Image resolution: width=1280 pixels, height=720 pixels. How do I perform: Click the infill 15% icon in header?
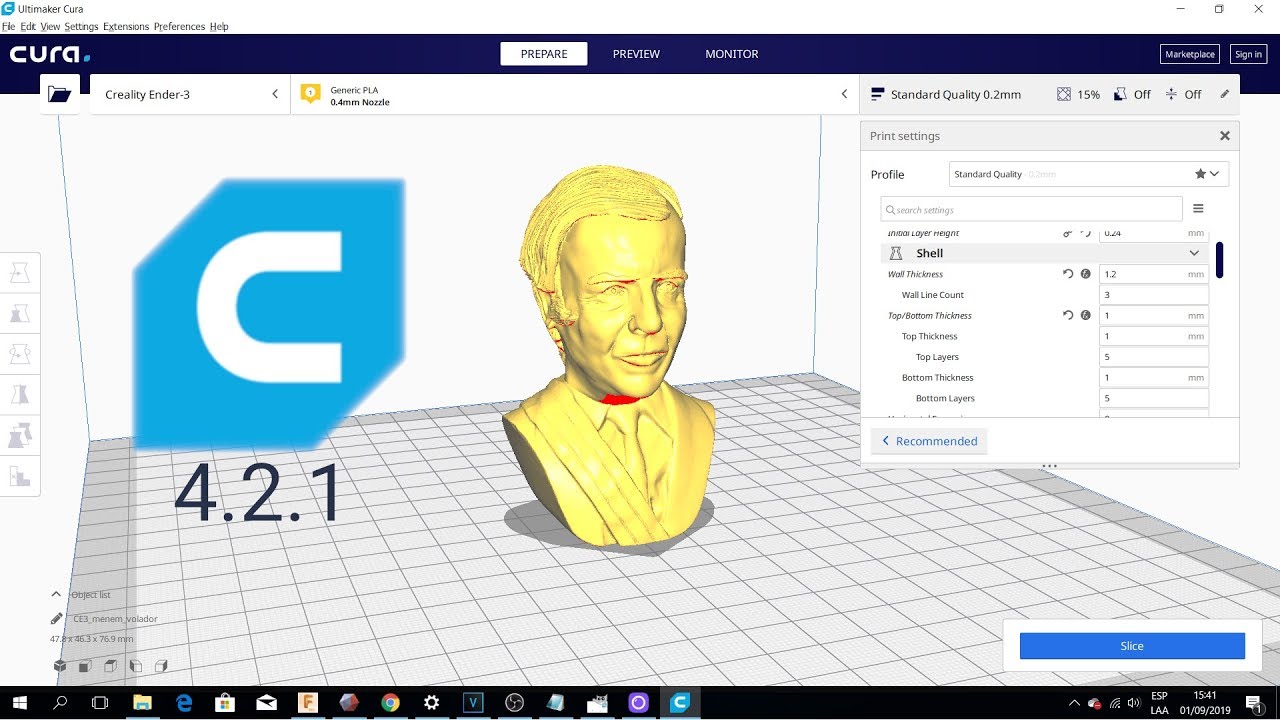point(1065,94)
